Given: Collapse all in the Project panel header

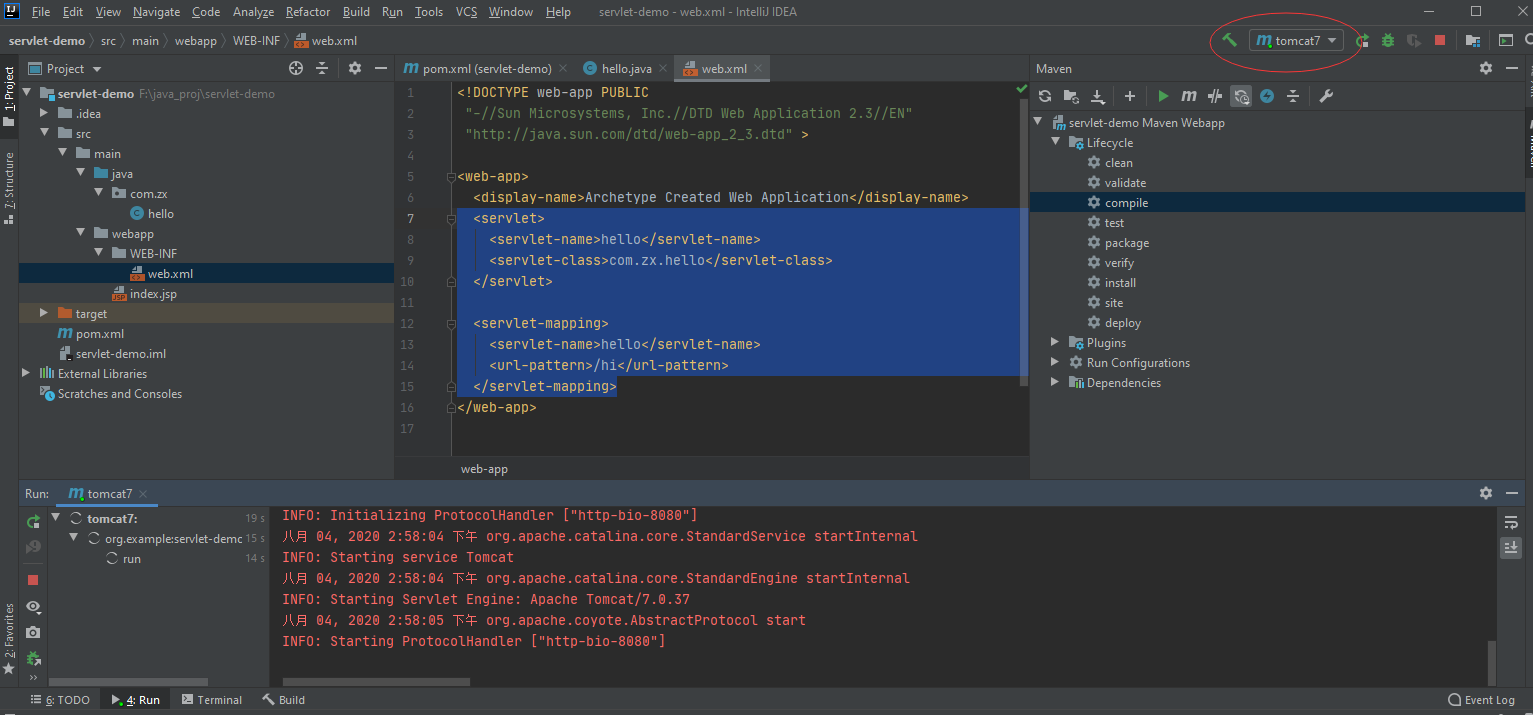Looking at the screenshot, I should pos(322,68).
